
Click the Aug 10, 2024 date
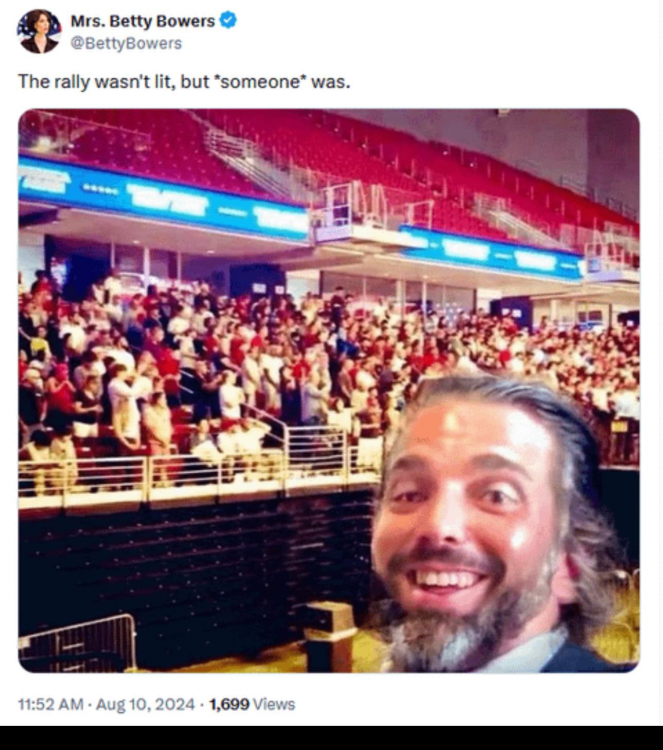click(x=148, y=704)
